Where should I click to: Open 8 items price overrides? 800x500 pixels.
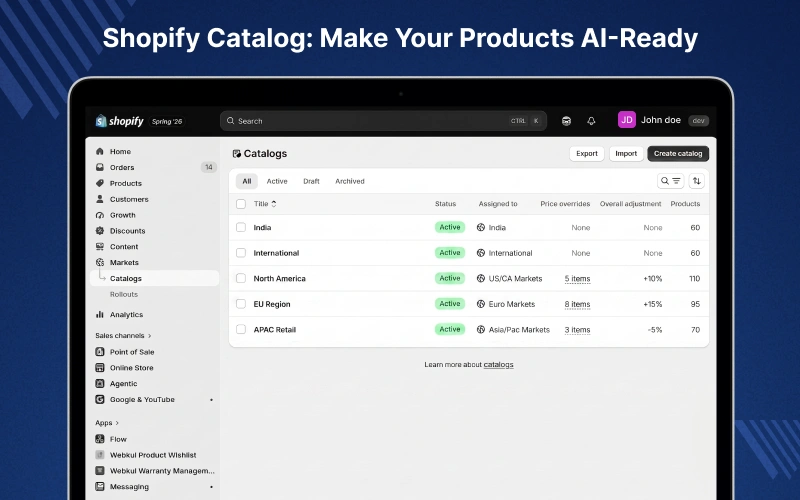tap(577, 304)
